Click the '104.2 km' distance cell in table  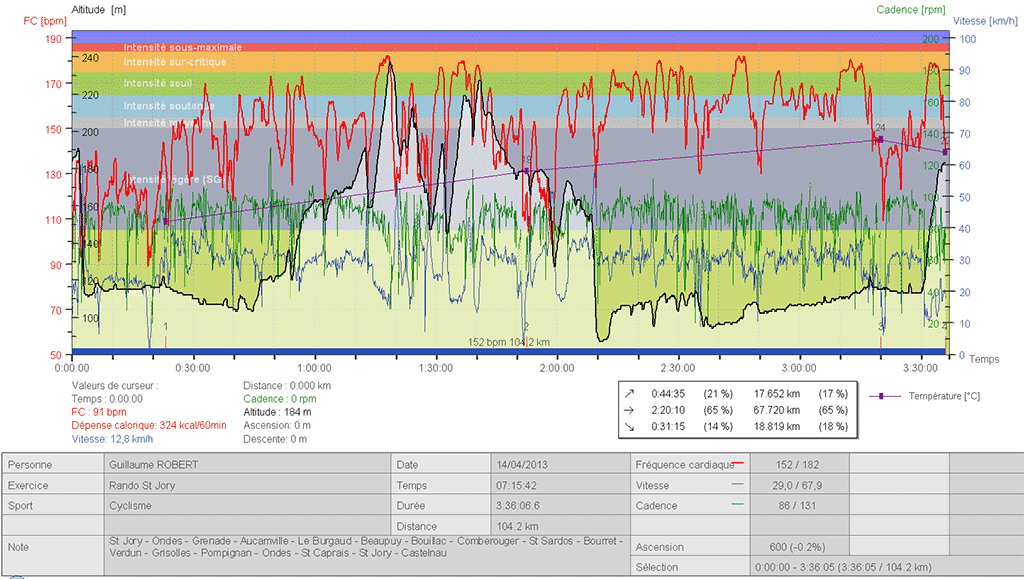click(x=560, y=526)
